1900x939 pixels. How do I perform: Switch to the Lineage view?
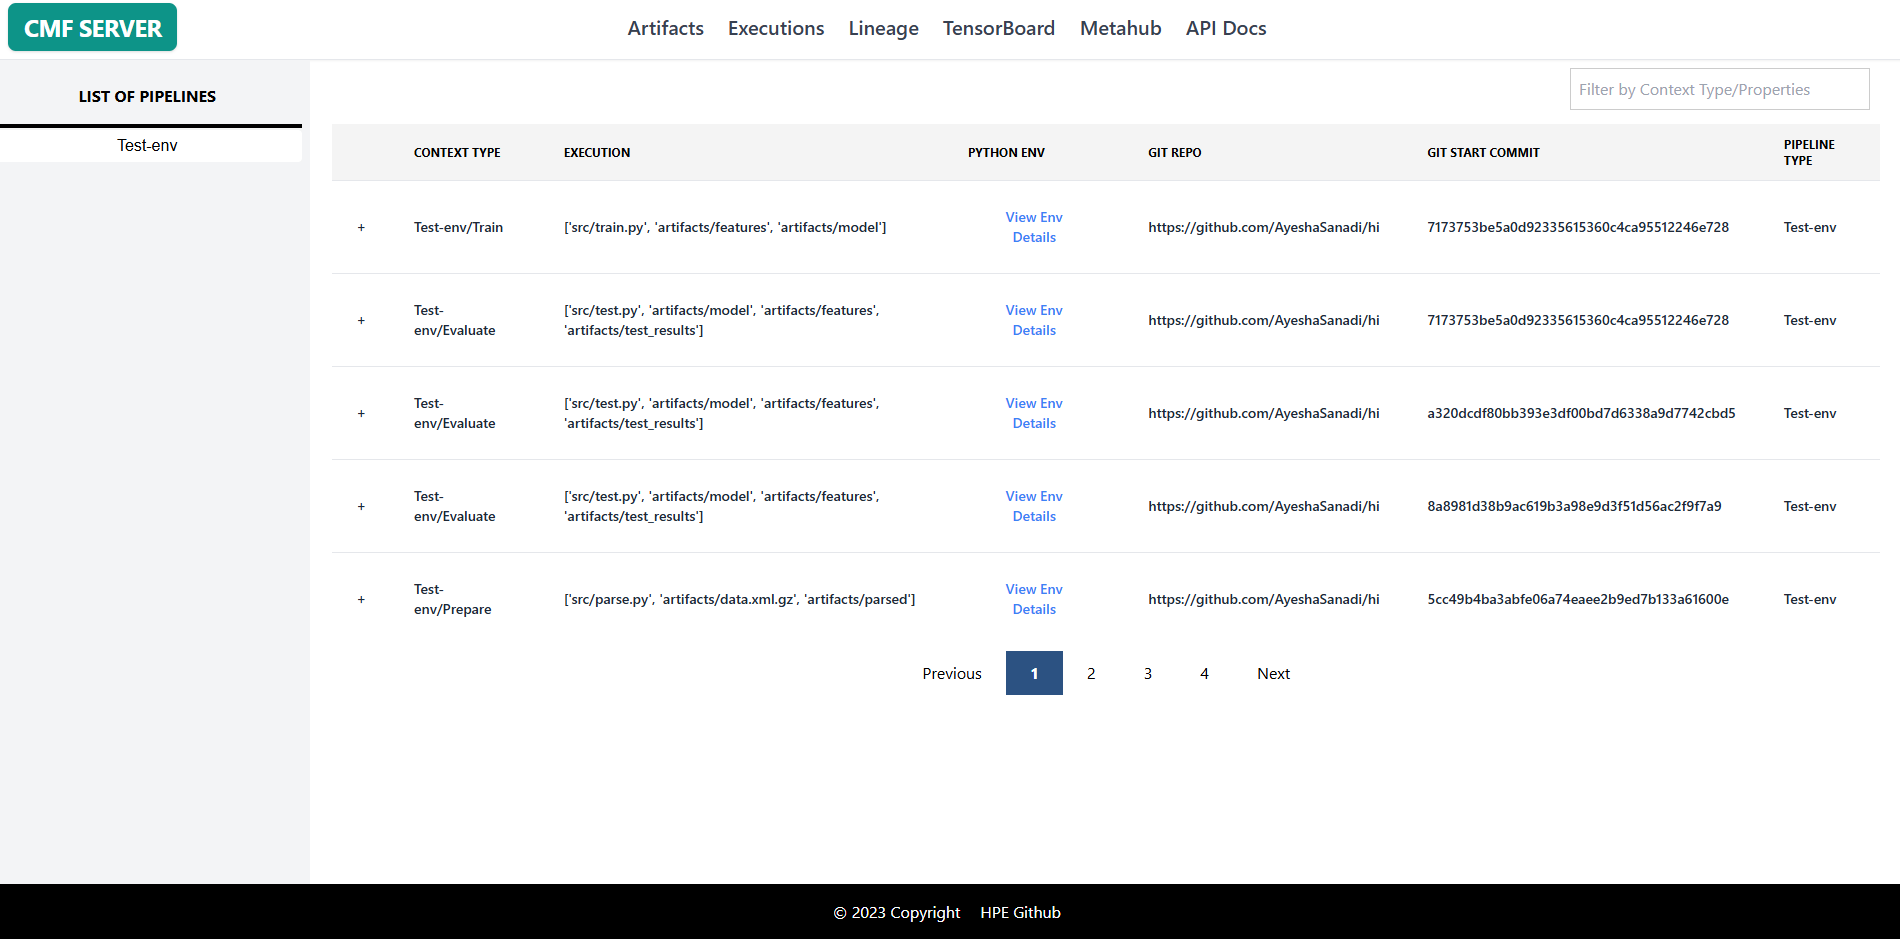click(883, 28)
